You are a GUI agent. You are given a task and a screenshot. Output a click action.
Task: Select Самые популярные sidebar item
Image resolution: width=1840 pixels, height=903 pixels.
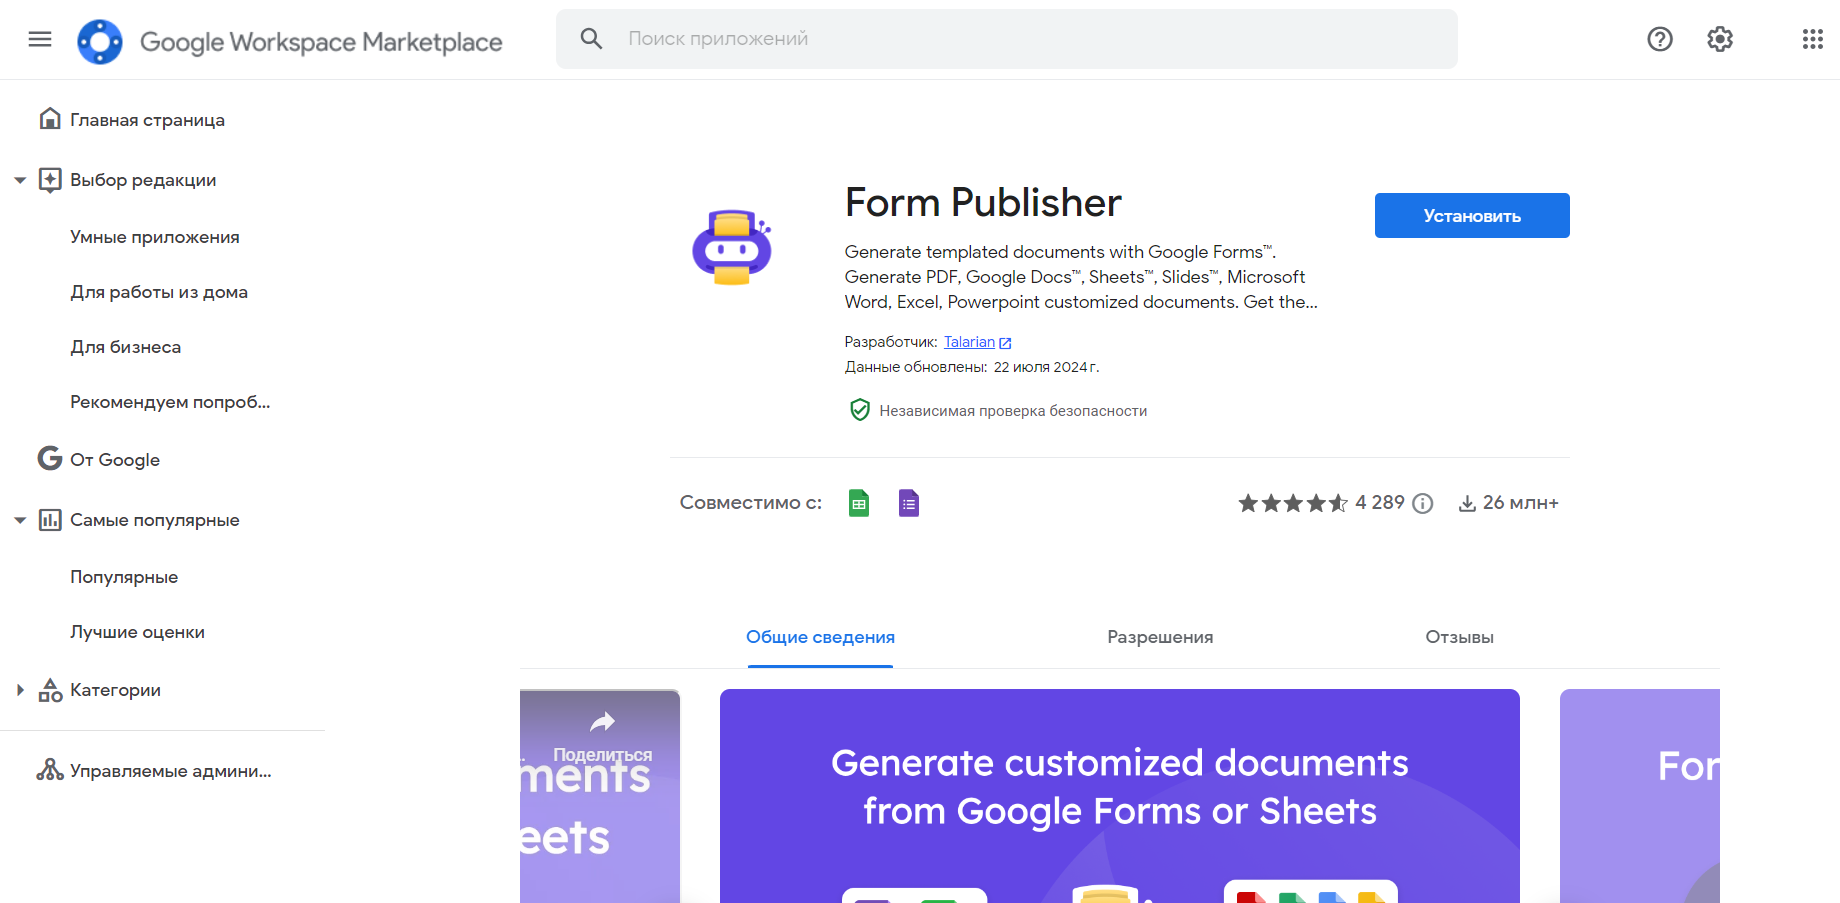155,520
